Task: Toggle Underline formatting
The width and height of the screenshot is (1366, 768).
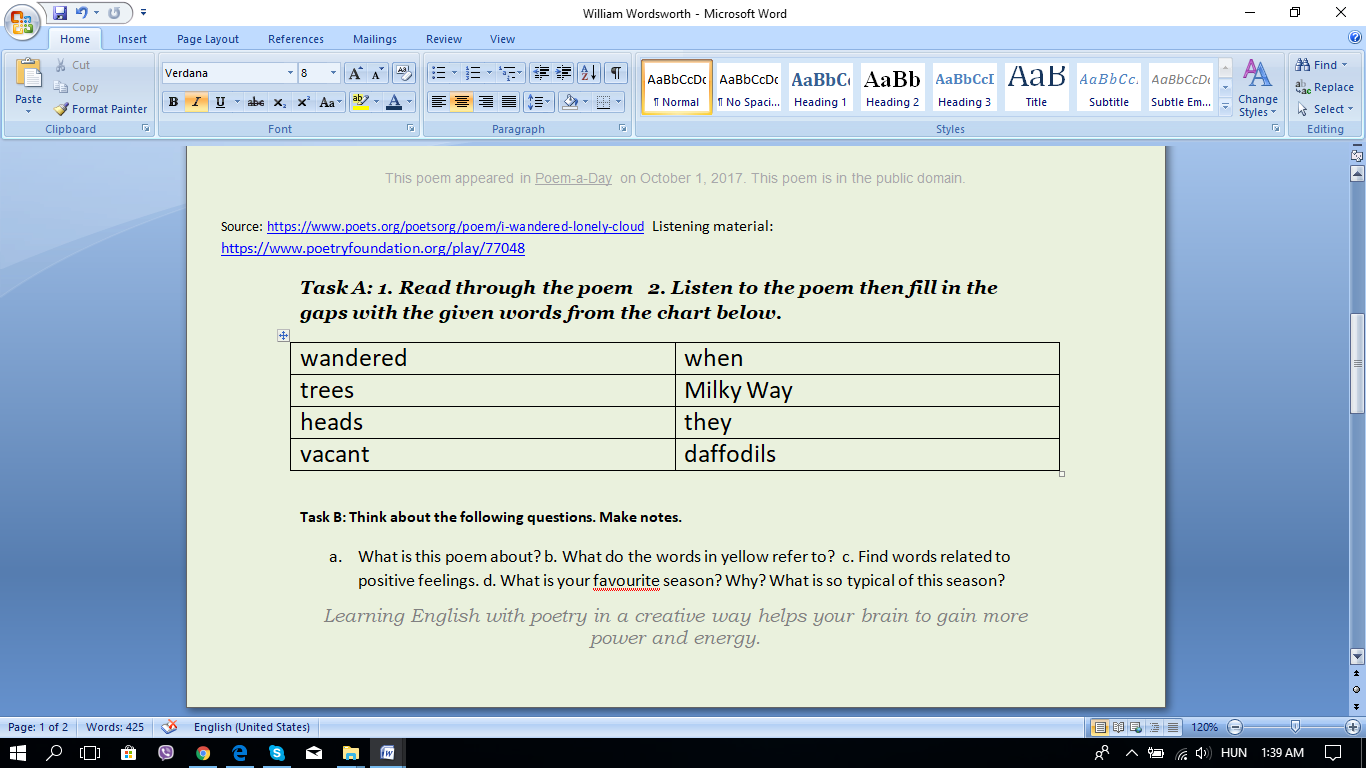Action: [x=220, y=102]
